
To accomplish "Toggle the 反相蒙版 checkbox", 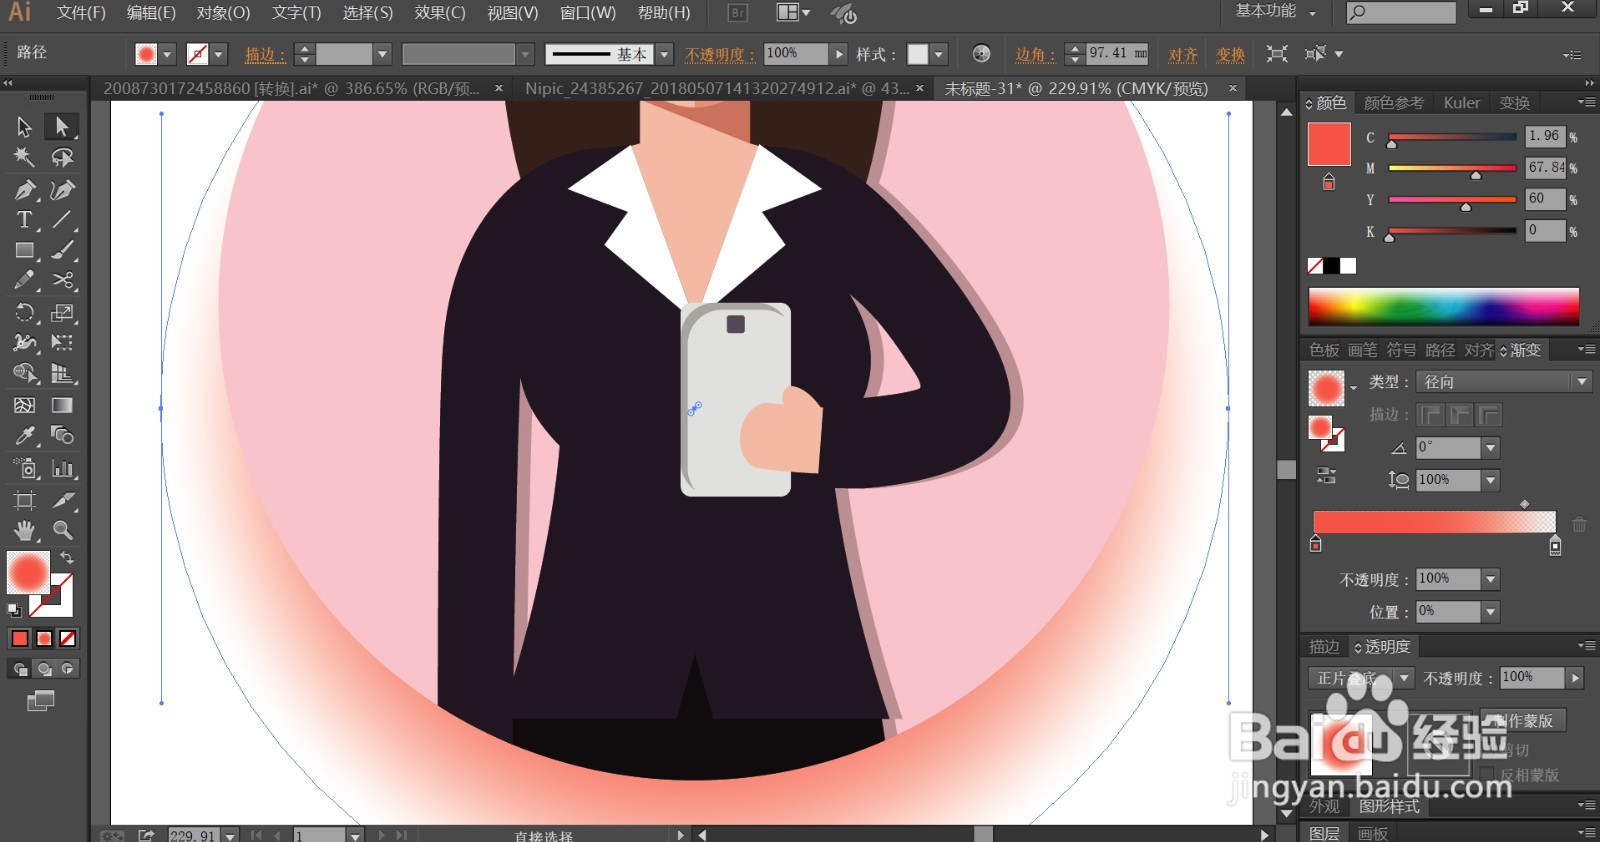I will 1488,775.
